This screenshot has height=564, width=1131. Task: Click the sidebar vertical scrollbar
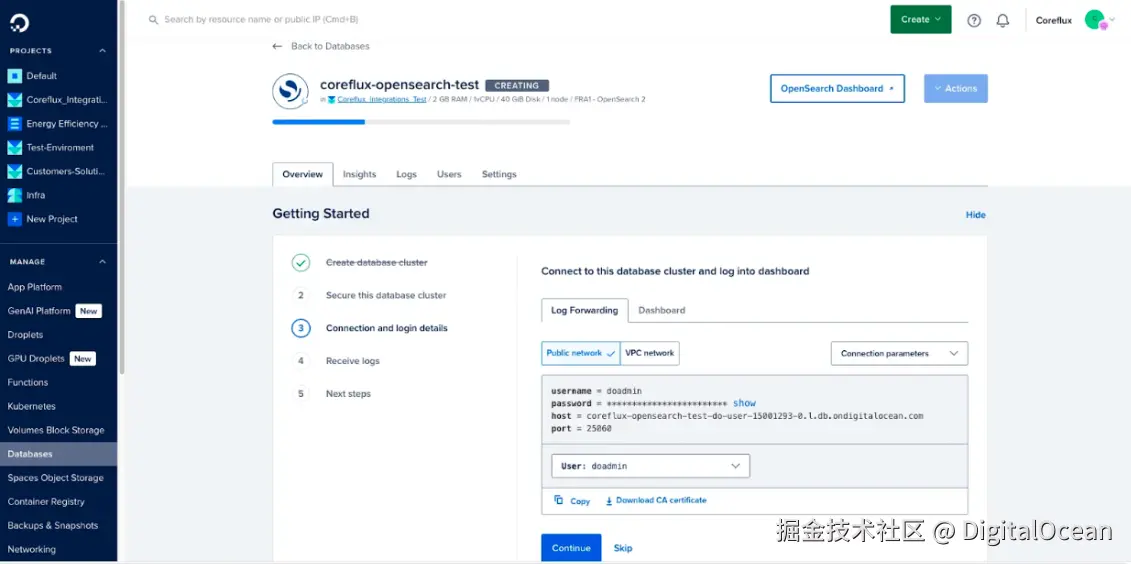122,188
